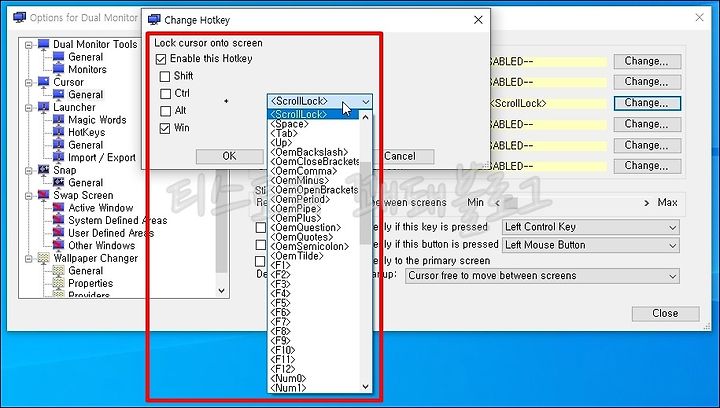Open 'Cursor free to move between screens' dropdown
Screen dimensions: 720x408
[542, 276]
